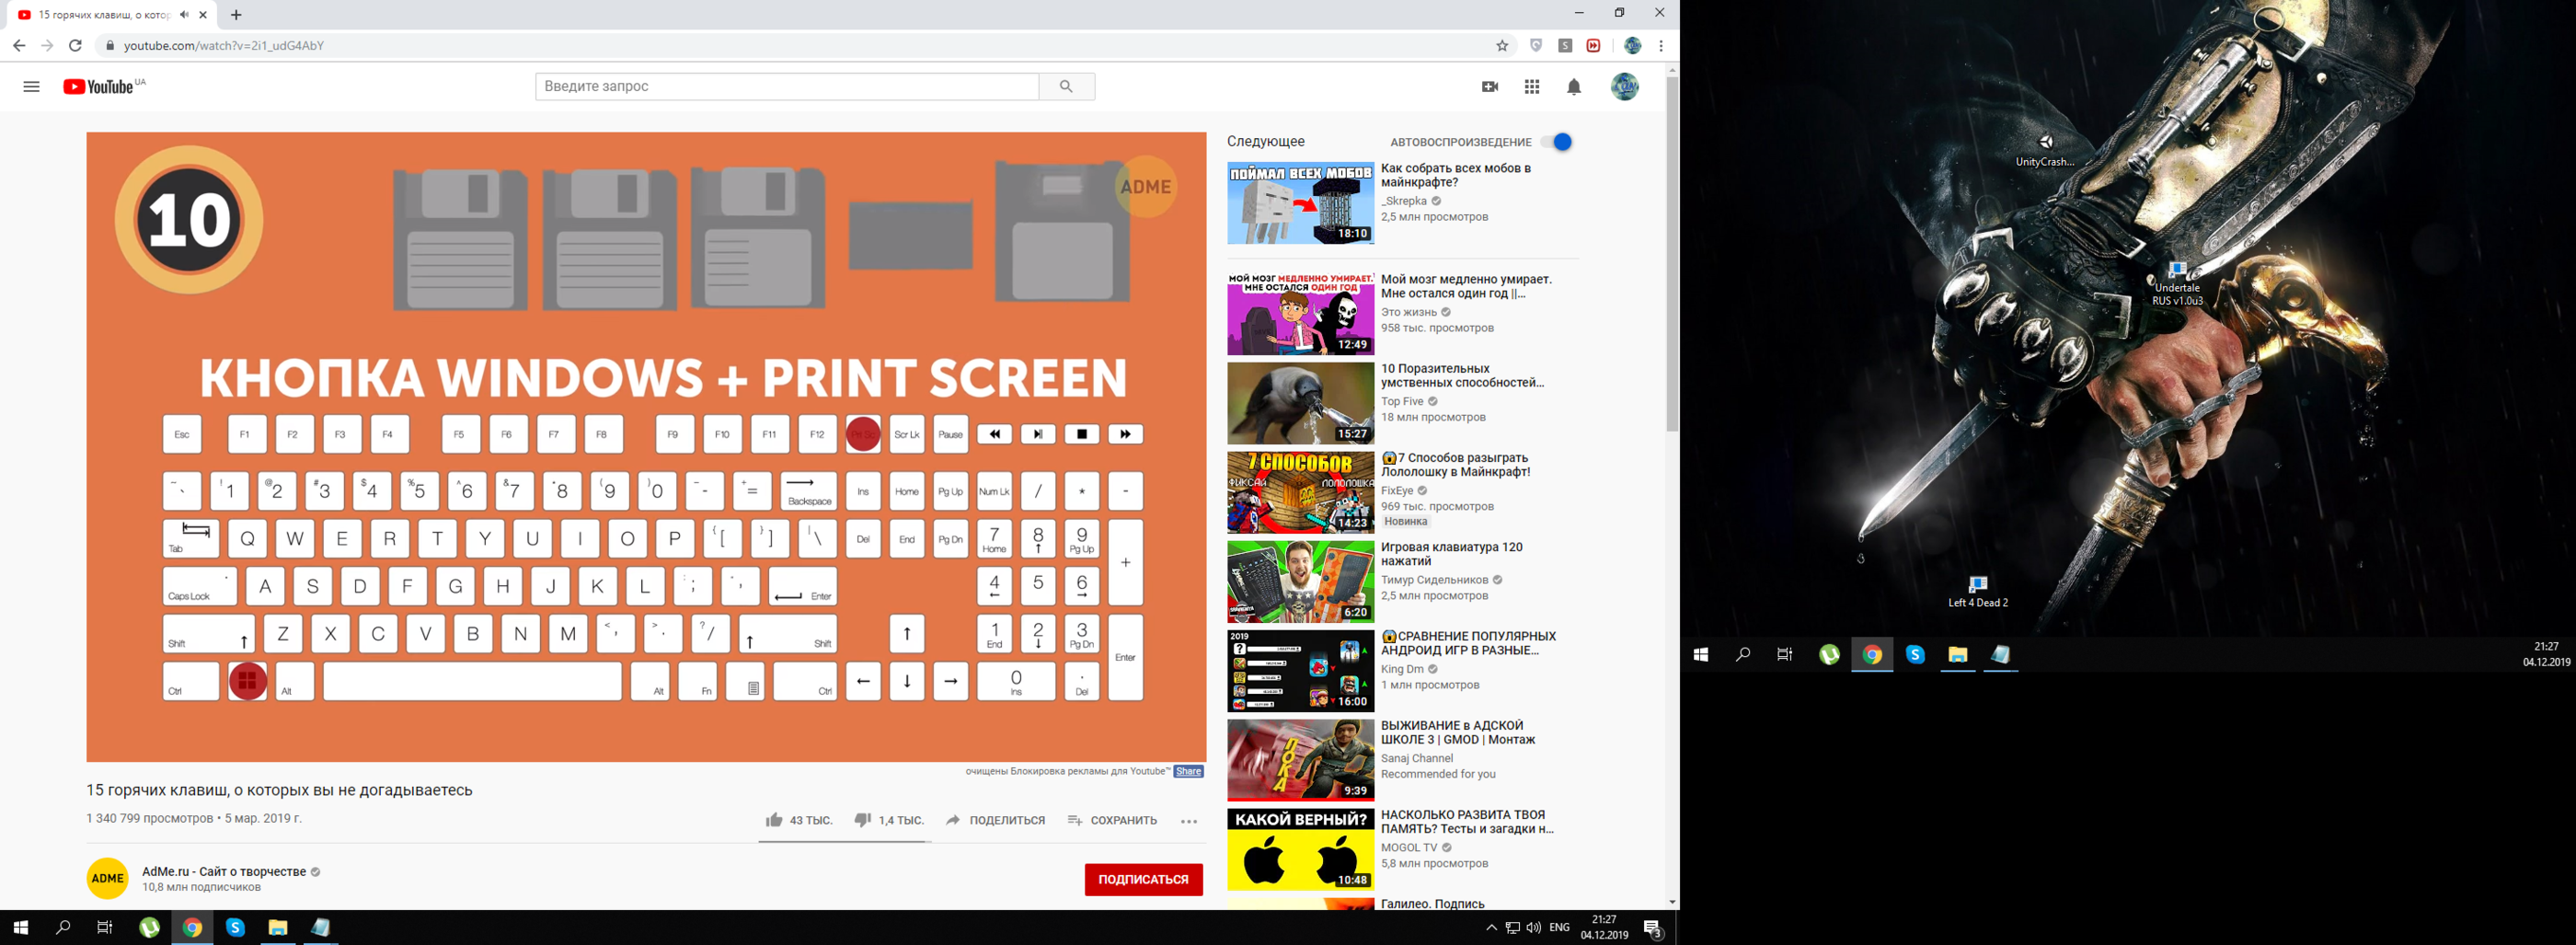Viewport: 2576px width, 945px height.
Task: Select the Undertale RUS v1.0u3 desktop shortcut
Action: click(2177, 284)
